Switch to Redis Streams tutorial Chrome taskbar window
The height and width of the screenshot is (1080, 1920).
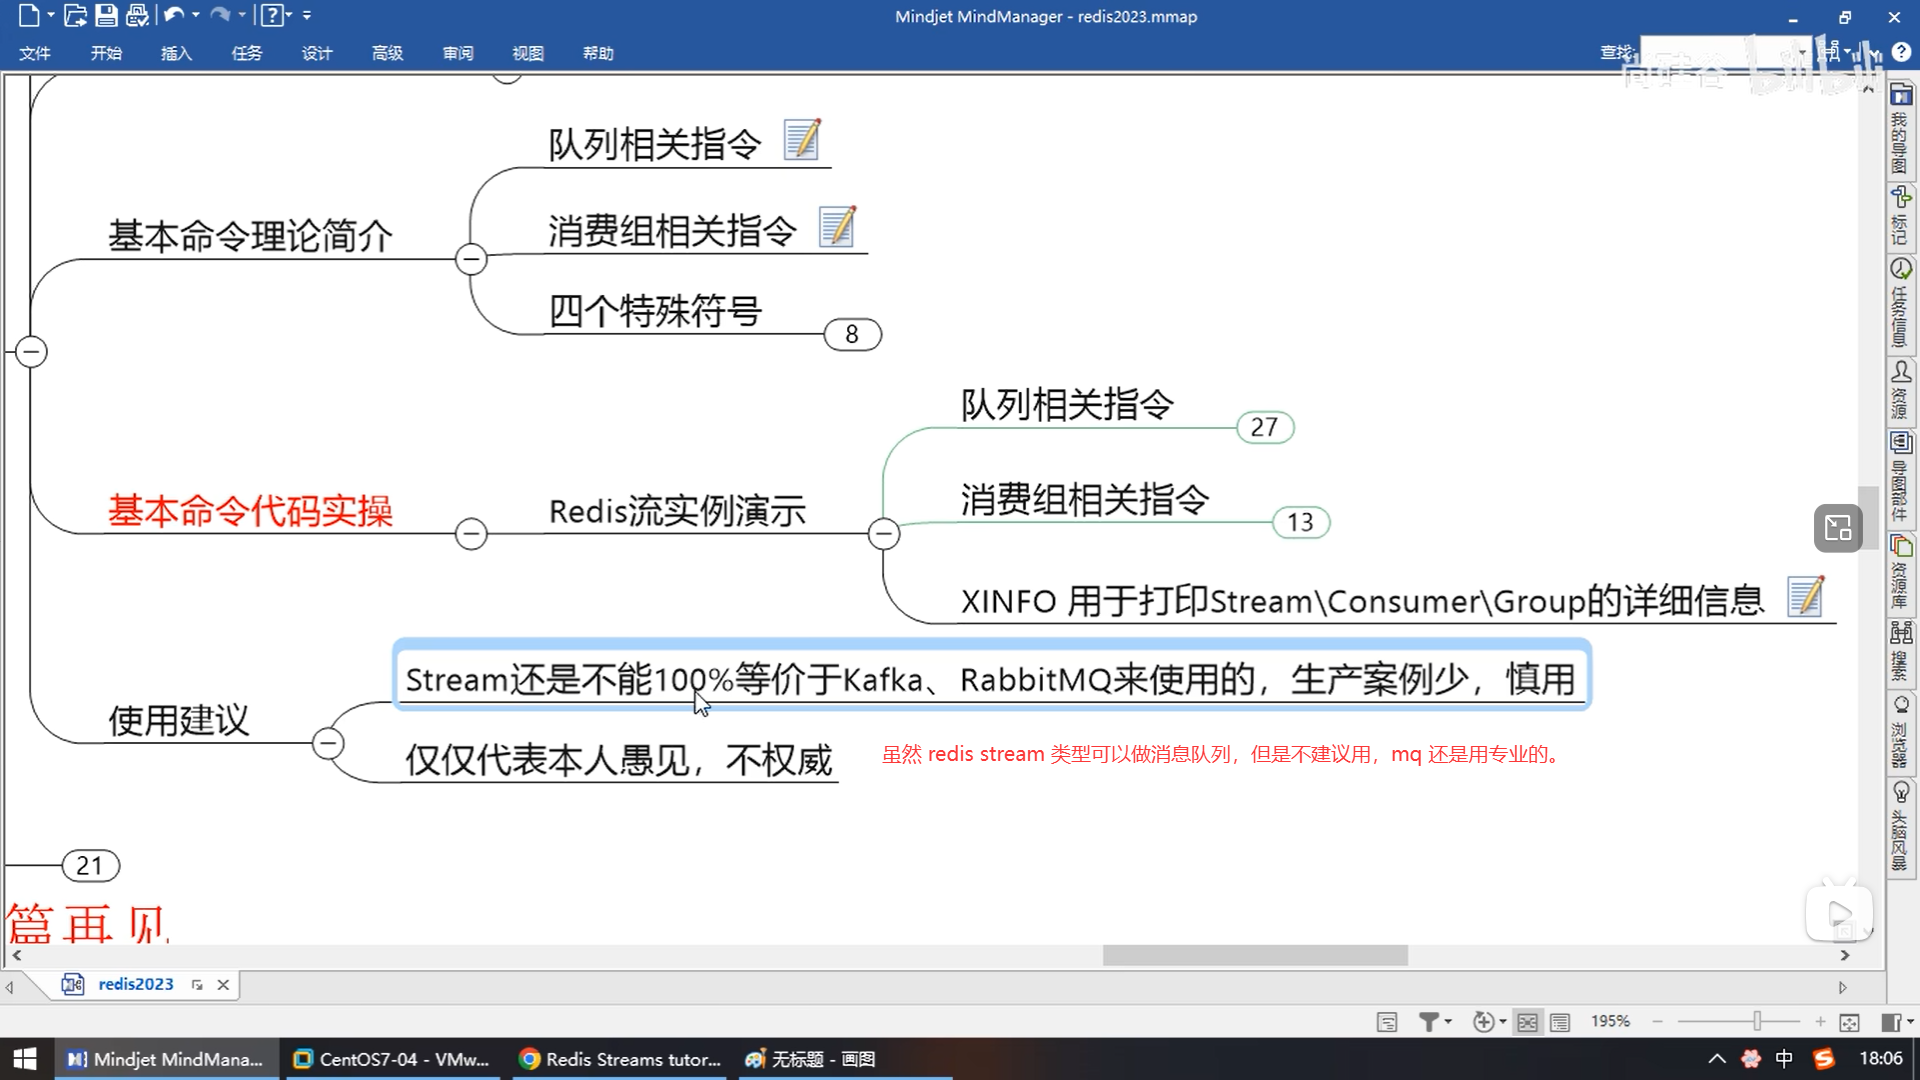pyautogui.click(x=621, y=1059)
